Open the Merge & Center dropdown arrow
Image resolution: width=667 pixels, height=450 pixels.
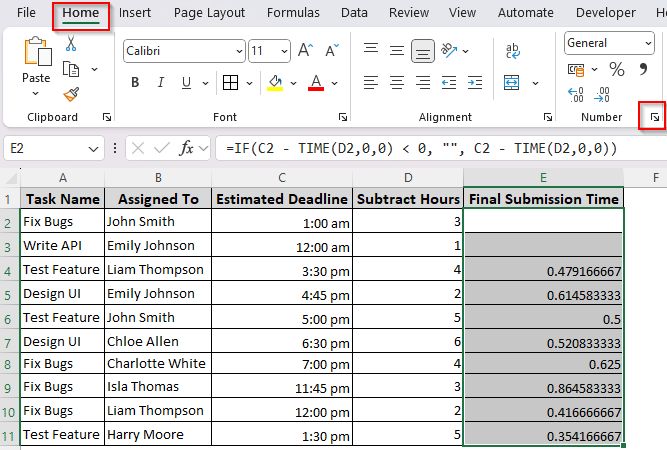point(535,83)
